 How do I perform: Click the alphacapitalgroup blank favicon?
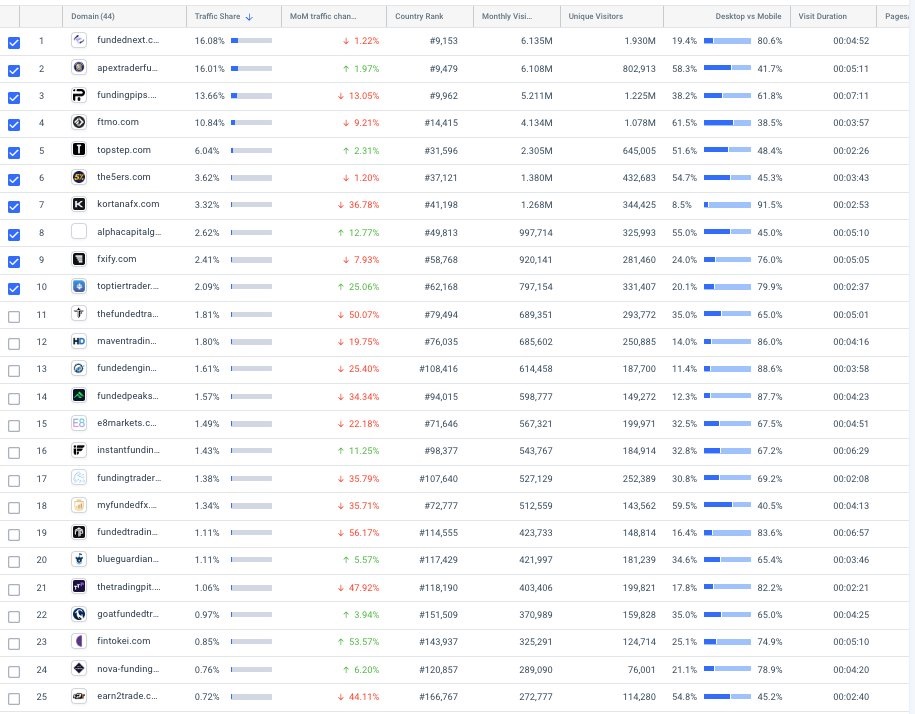(79, 232)
